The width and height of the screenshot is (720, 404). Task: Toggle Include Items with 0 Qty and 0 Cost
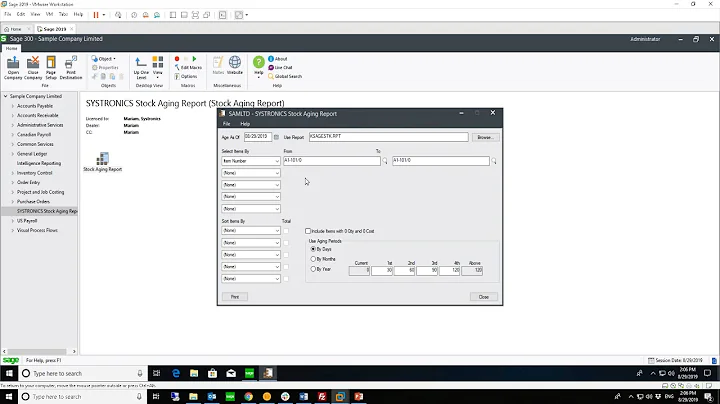tap(308, 231)
